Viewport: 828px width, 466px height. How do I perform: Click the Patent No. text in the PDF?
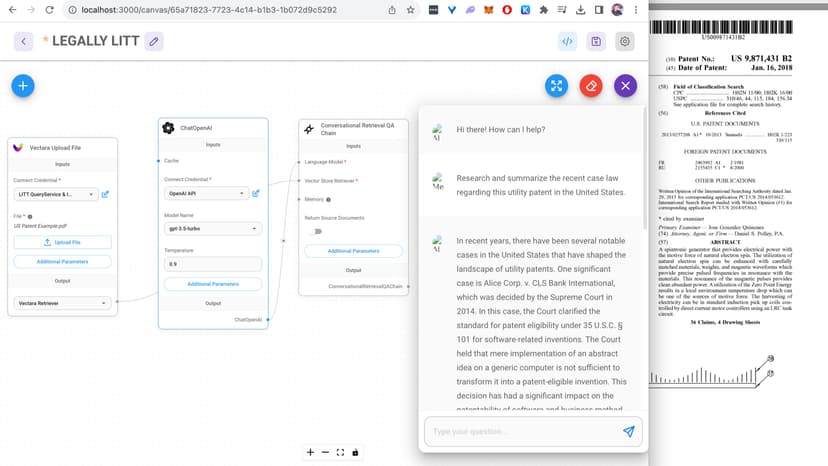coord(696,59)
